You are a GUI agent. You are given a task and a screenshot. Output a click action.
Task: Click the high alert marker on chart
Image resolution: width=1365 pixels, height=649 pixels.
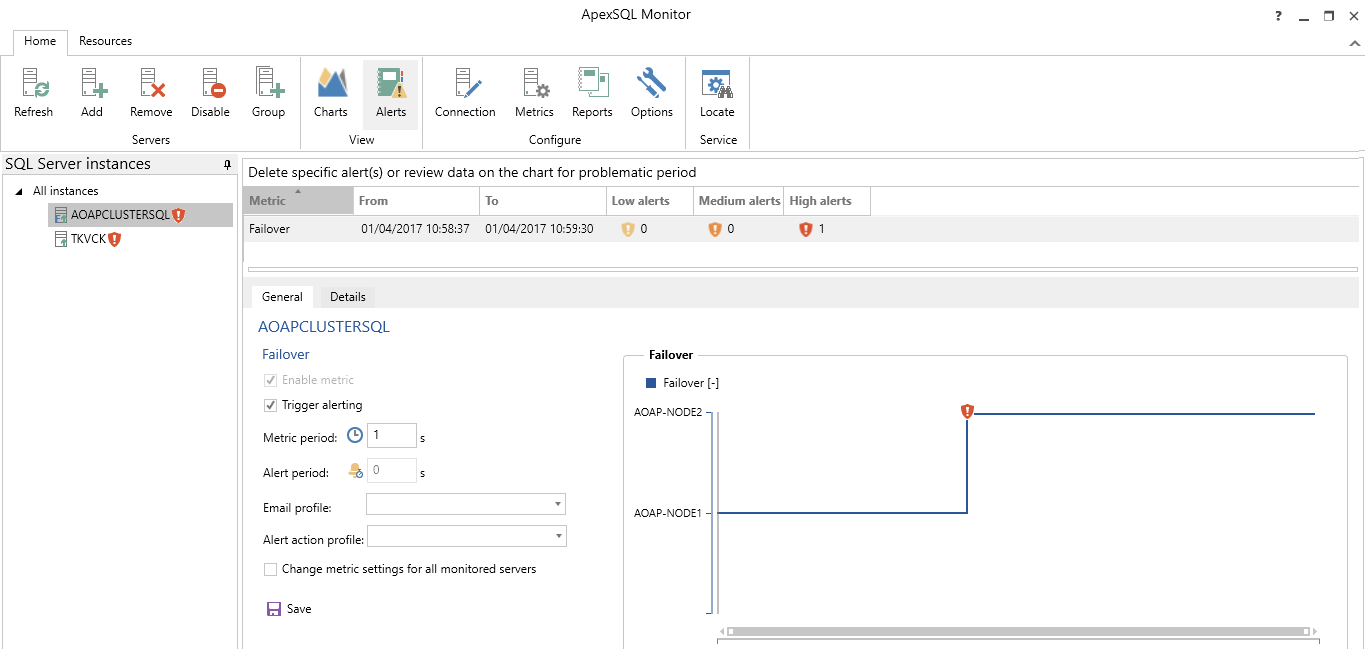coord(967,411)
